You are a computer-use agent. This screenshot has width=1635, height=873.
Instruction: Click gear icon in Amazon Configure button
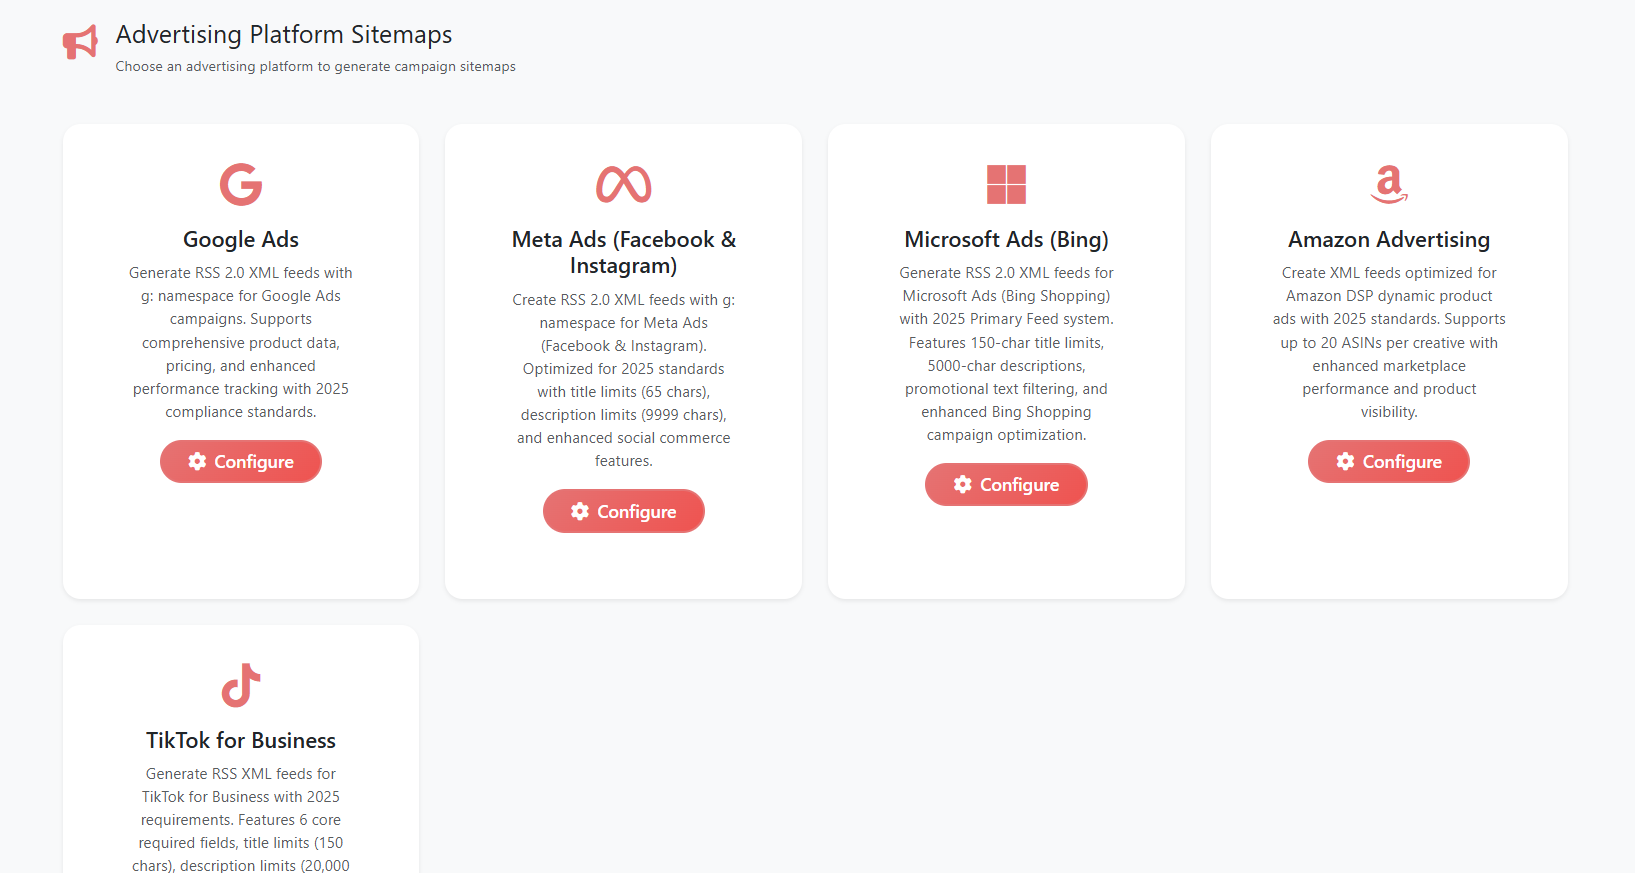tap(1346, 461)
